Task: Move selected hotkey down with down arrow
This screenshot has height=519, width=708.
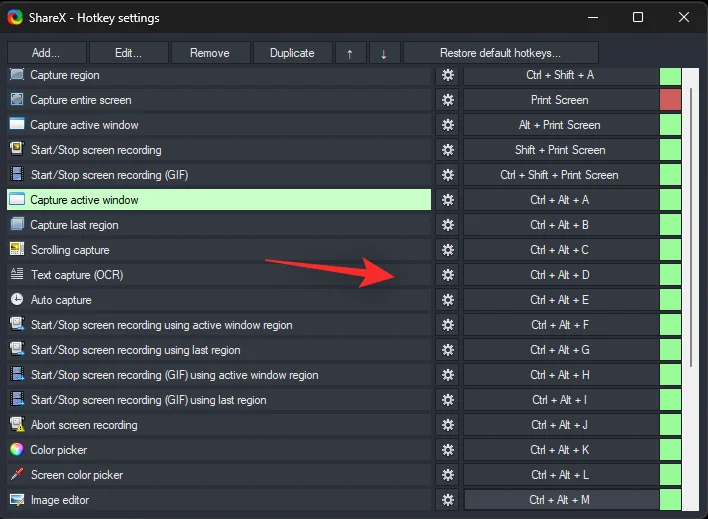Action: click(384, 53)
